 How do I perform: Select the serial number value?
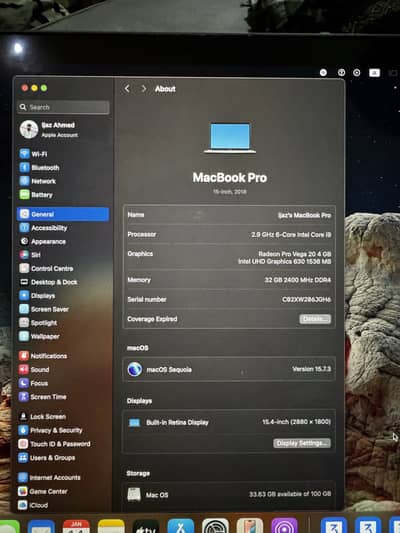(307, 299)
